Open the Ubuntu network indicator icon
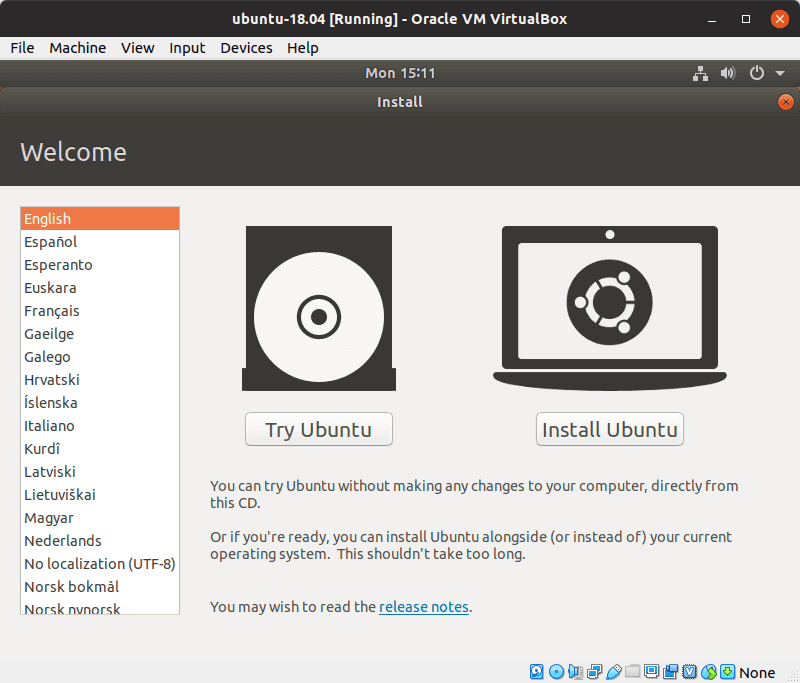This screenshot has width=800, height=683. coord(701,73)
